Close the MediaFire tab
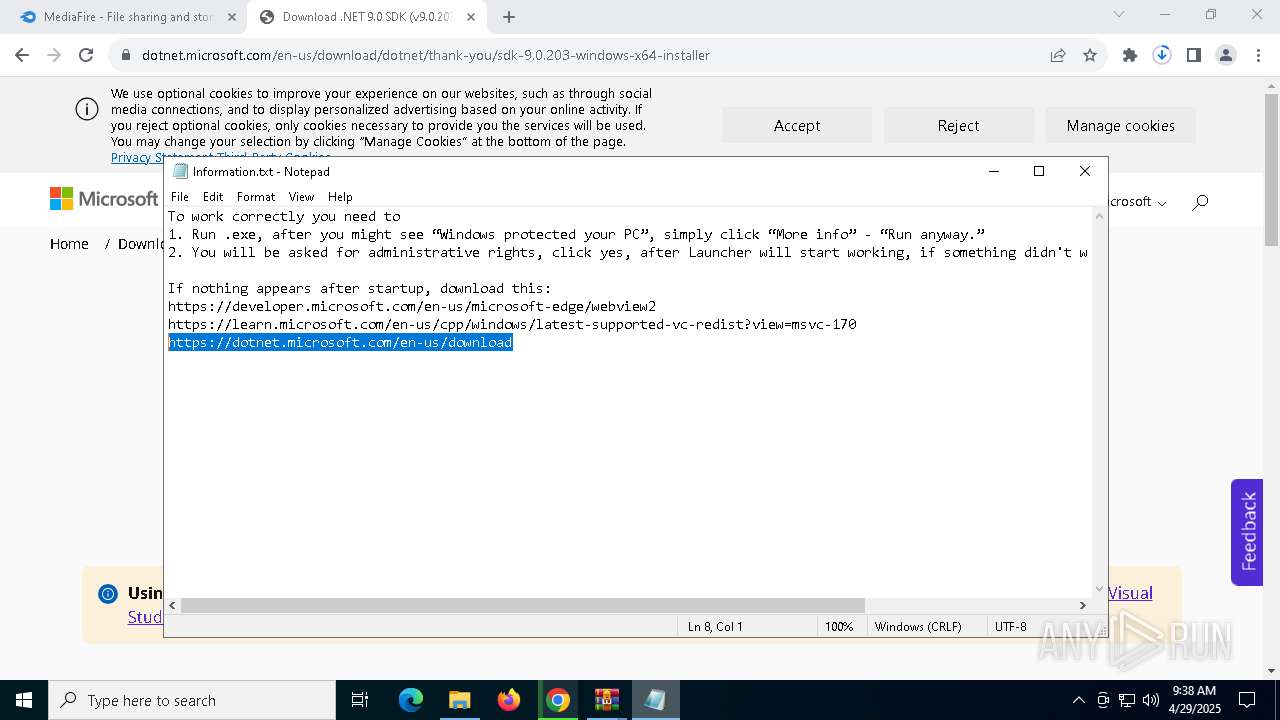 point(232,17)
